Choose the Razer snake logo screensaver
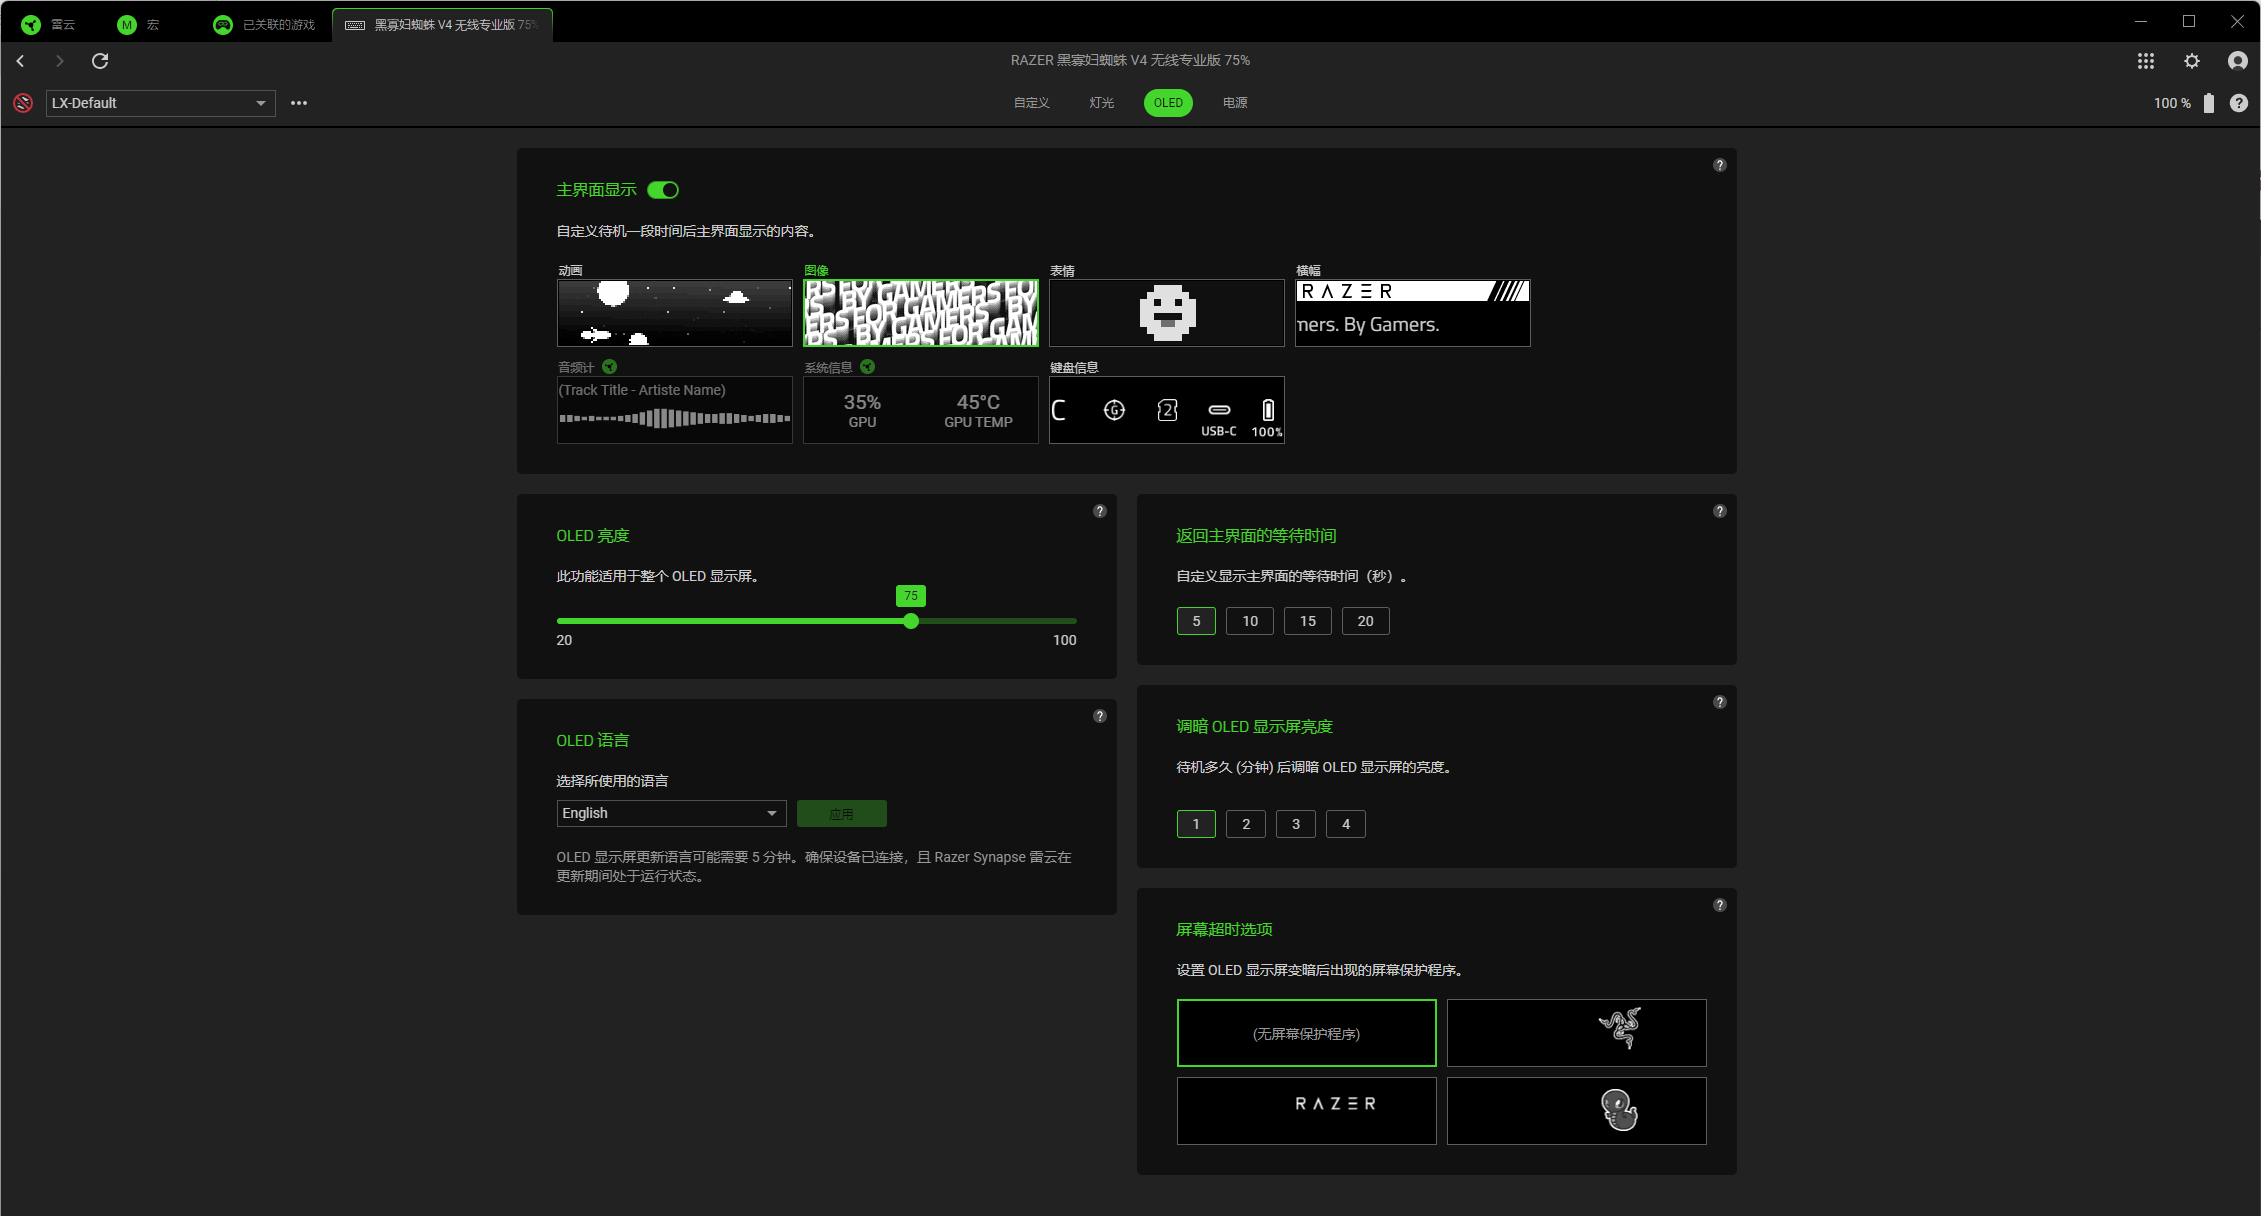This screenshot has width=2261, height=1216. [1577, 1033]
